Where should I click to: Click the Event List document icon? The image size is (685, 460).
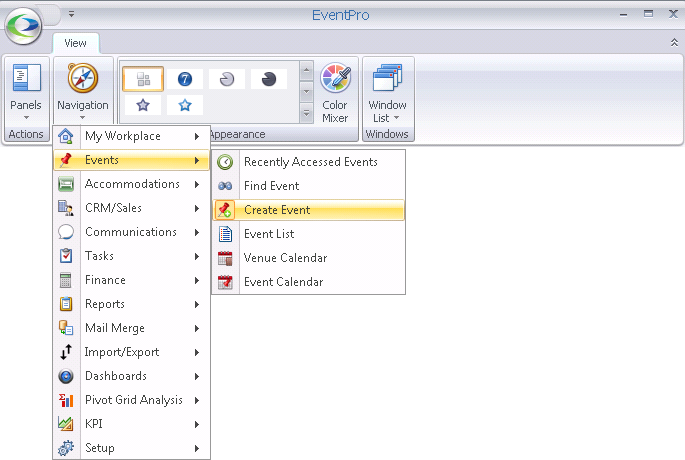[x=225, y=234]
